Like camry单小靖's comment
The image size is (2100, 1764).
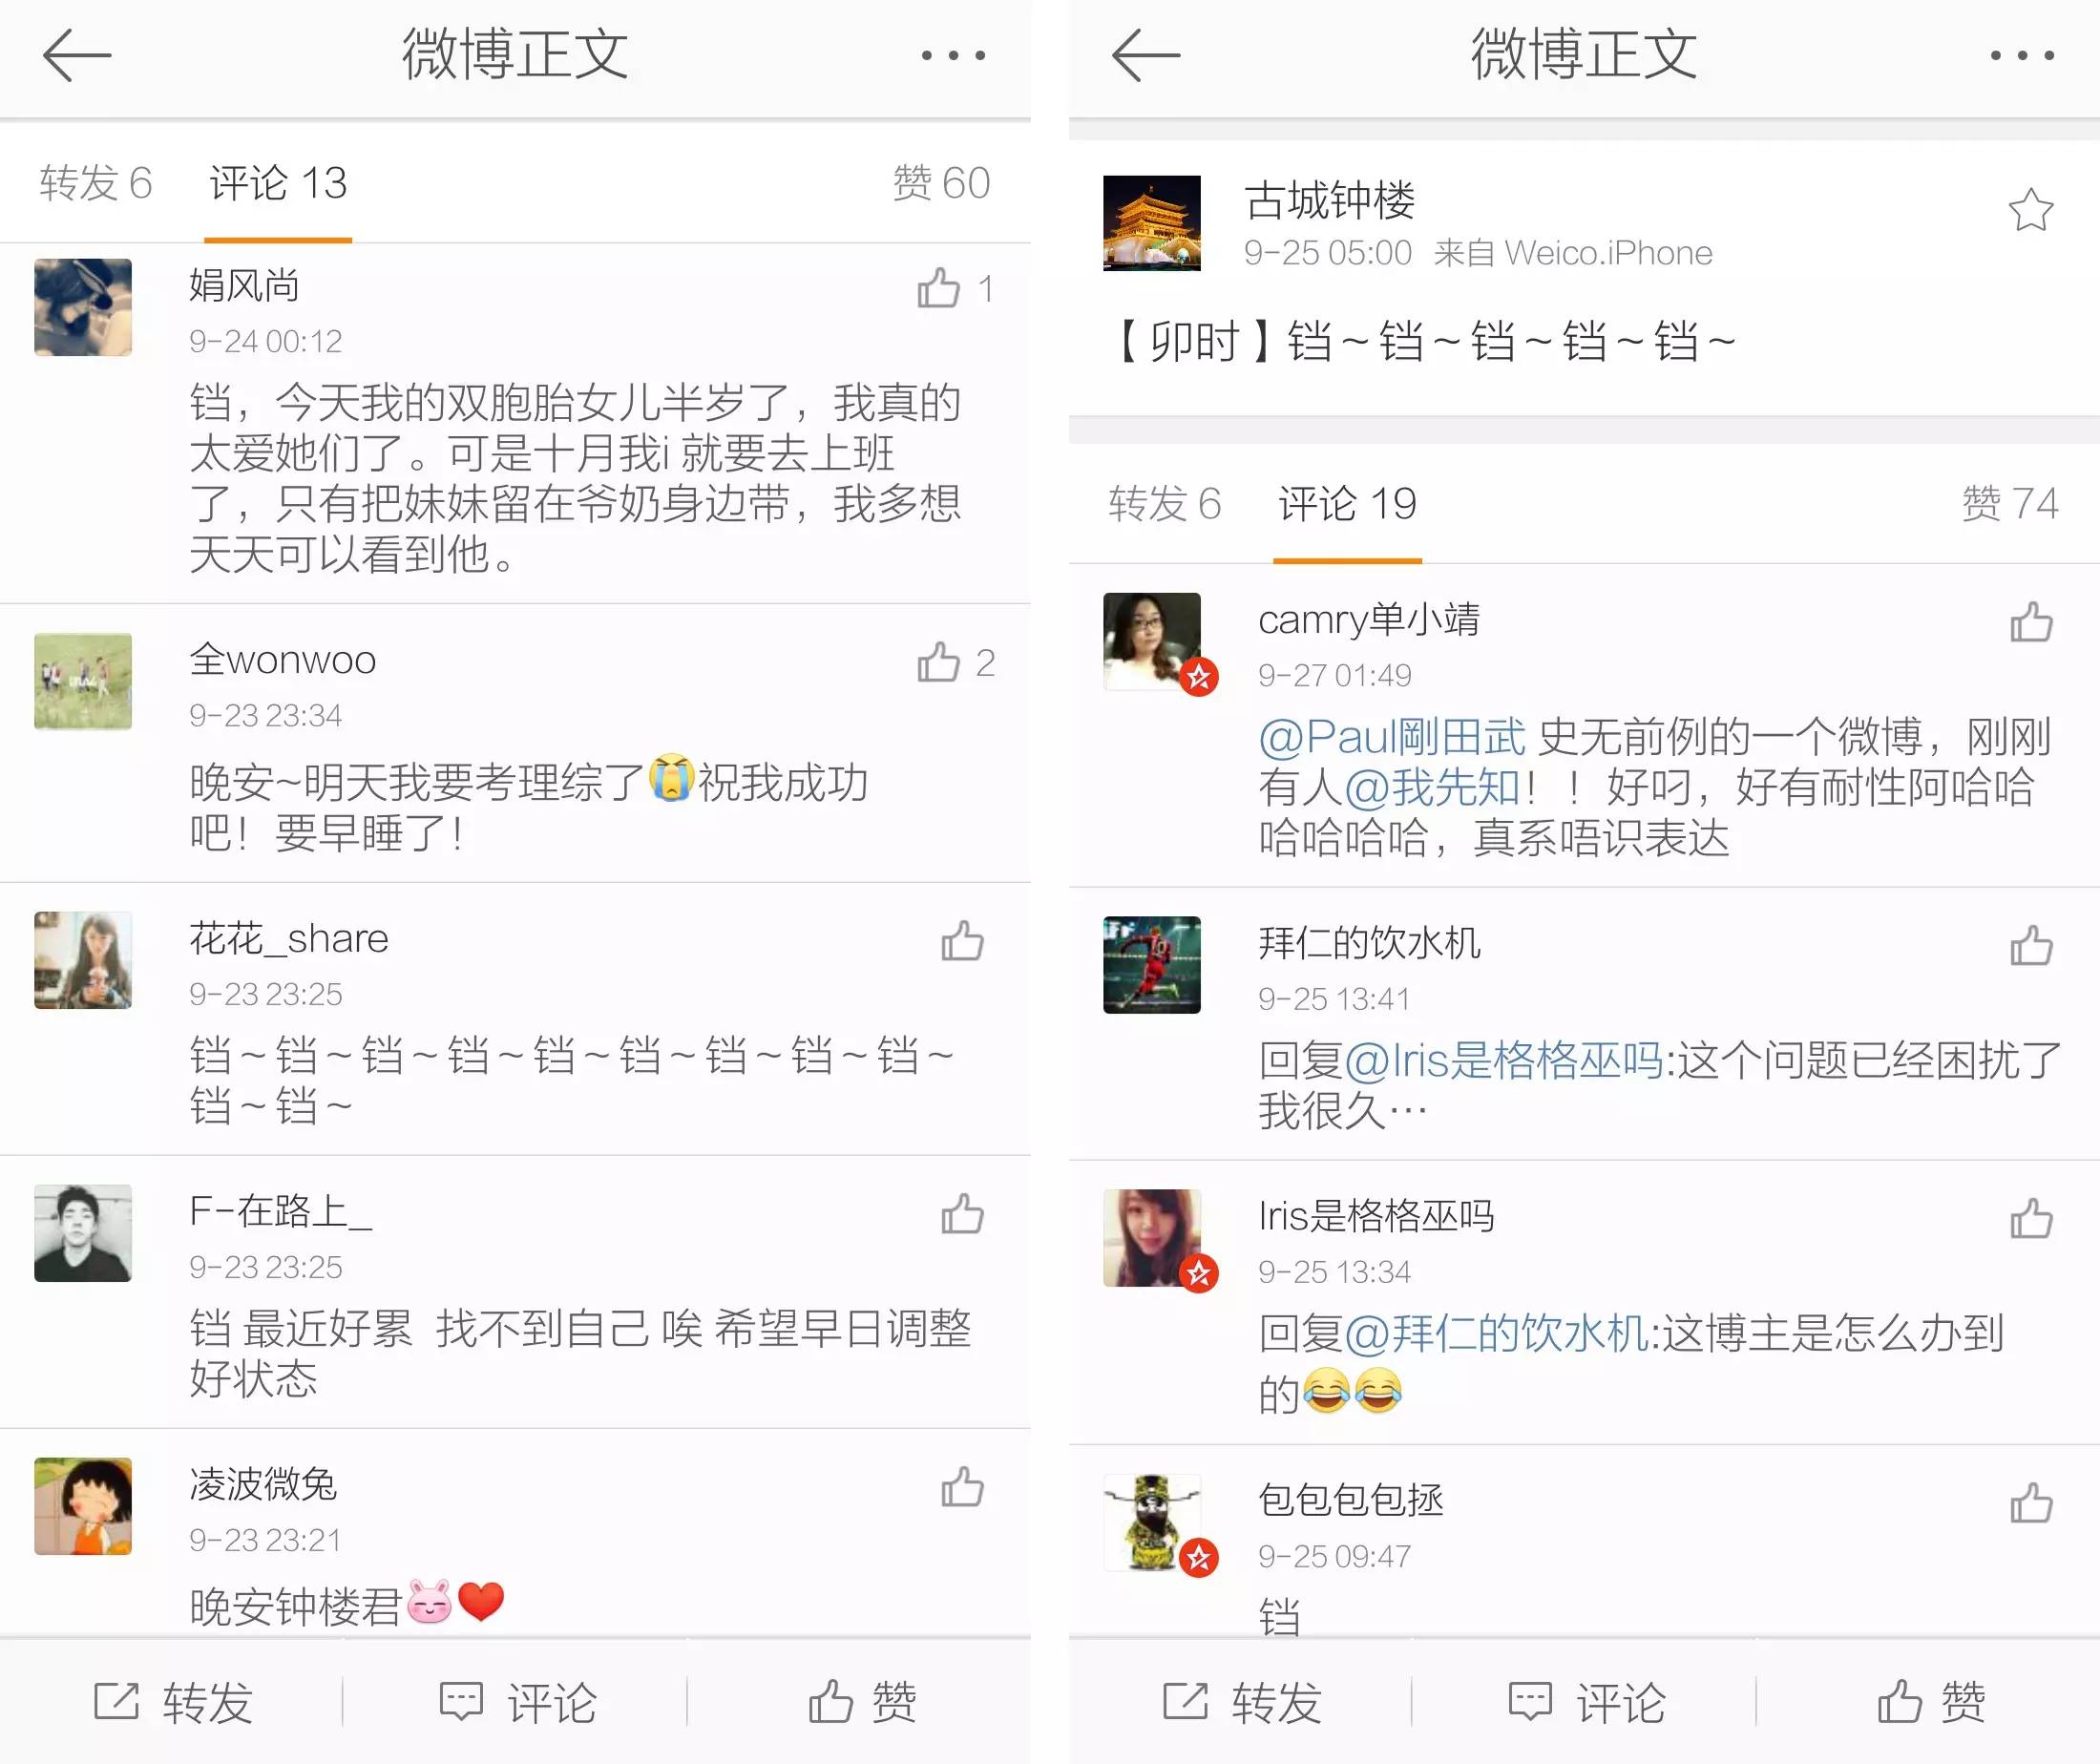(2031, 621)
